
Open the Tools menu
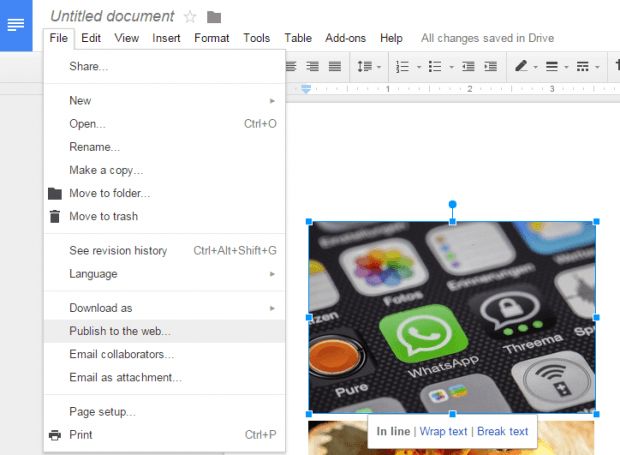point(256,38)
